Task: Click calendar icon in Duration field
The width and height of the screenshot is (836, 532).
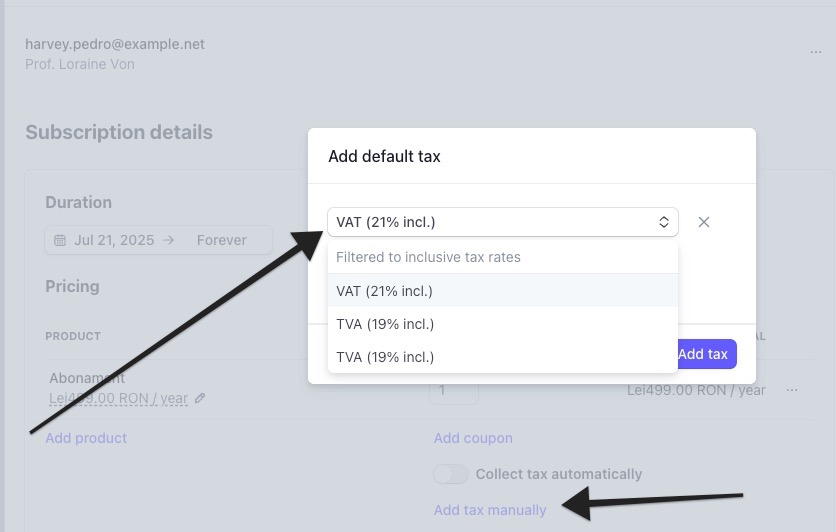Action: [60, 240]
